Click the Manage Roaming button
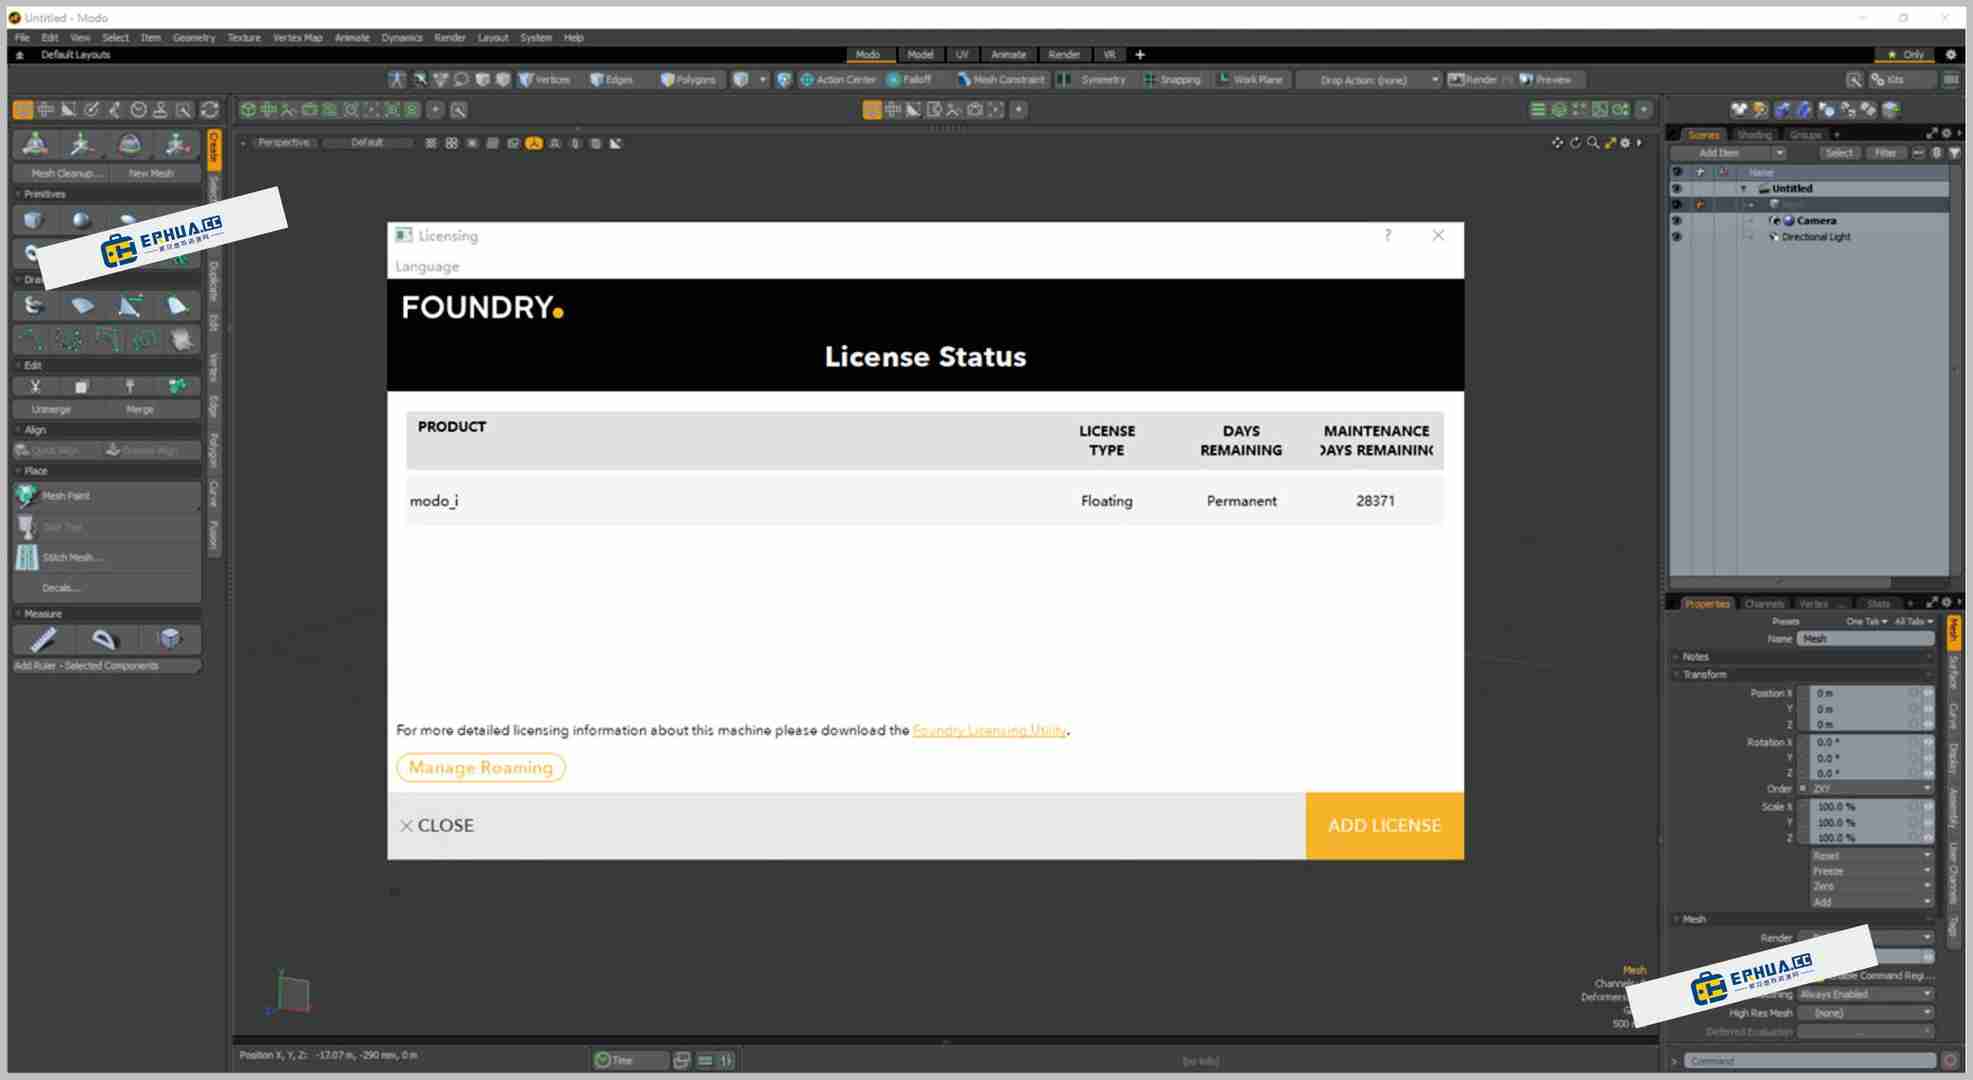1973x1080 pixels. (x=481, y=767)
